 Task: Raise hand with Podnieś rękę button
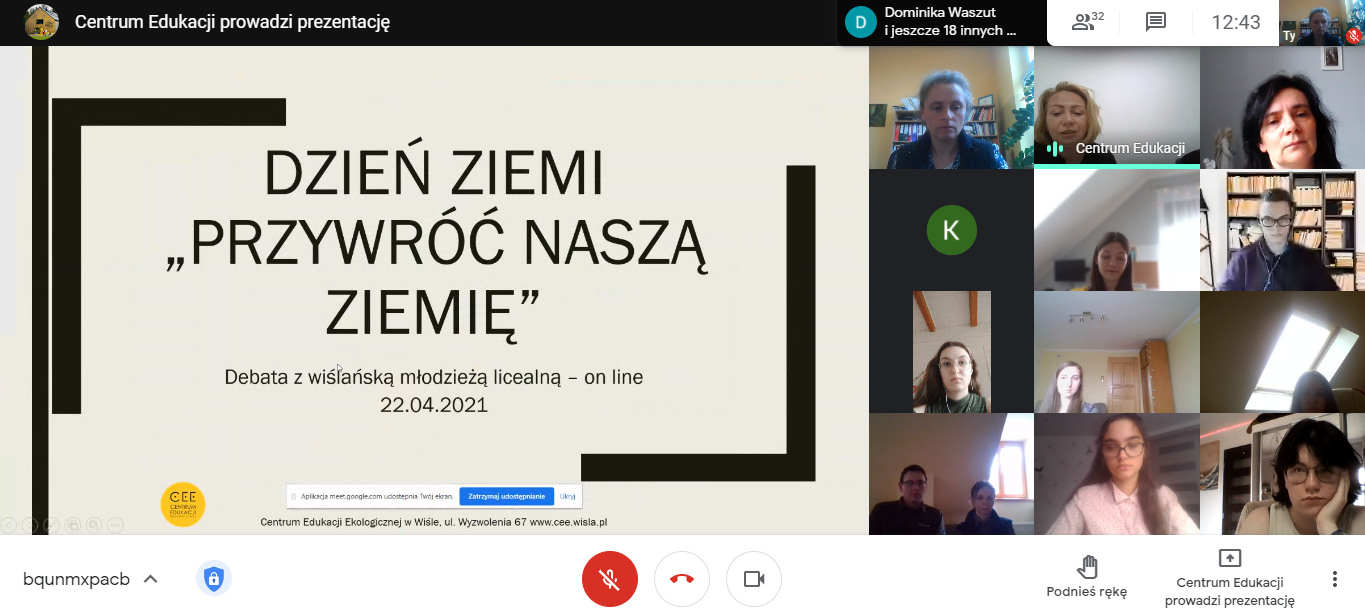click(1086, 577)
